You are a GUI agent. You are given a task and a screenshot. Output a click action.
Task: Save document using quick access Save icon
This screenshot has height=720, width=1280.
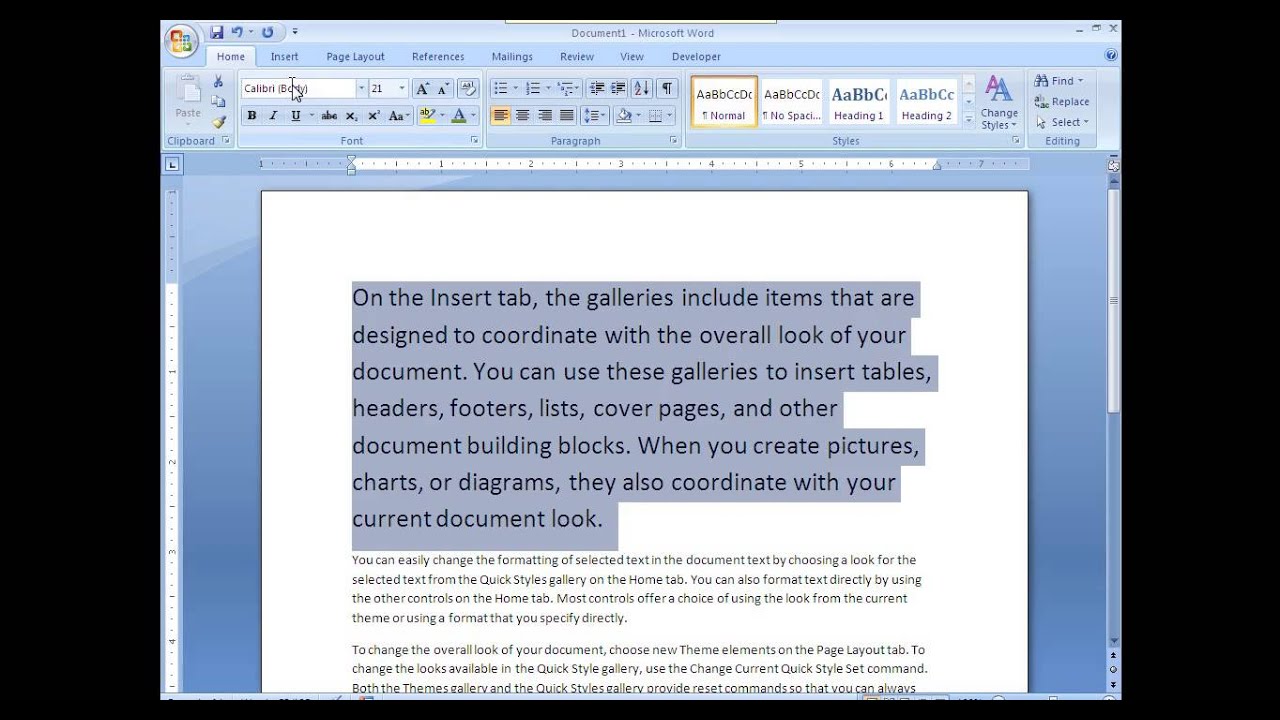(217, 32)
